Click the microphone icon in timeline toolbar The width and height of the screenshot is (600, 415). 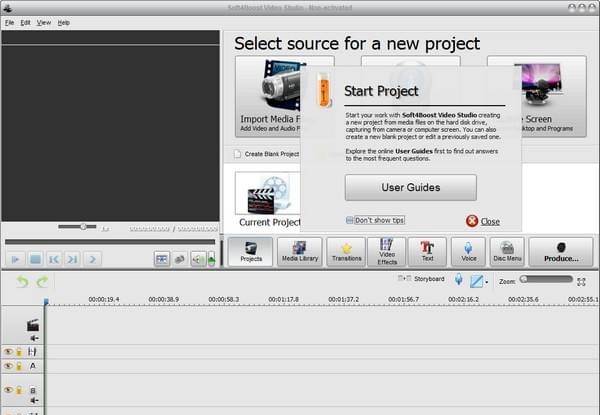pyautogui.click(x=458, y=280)
